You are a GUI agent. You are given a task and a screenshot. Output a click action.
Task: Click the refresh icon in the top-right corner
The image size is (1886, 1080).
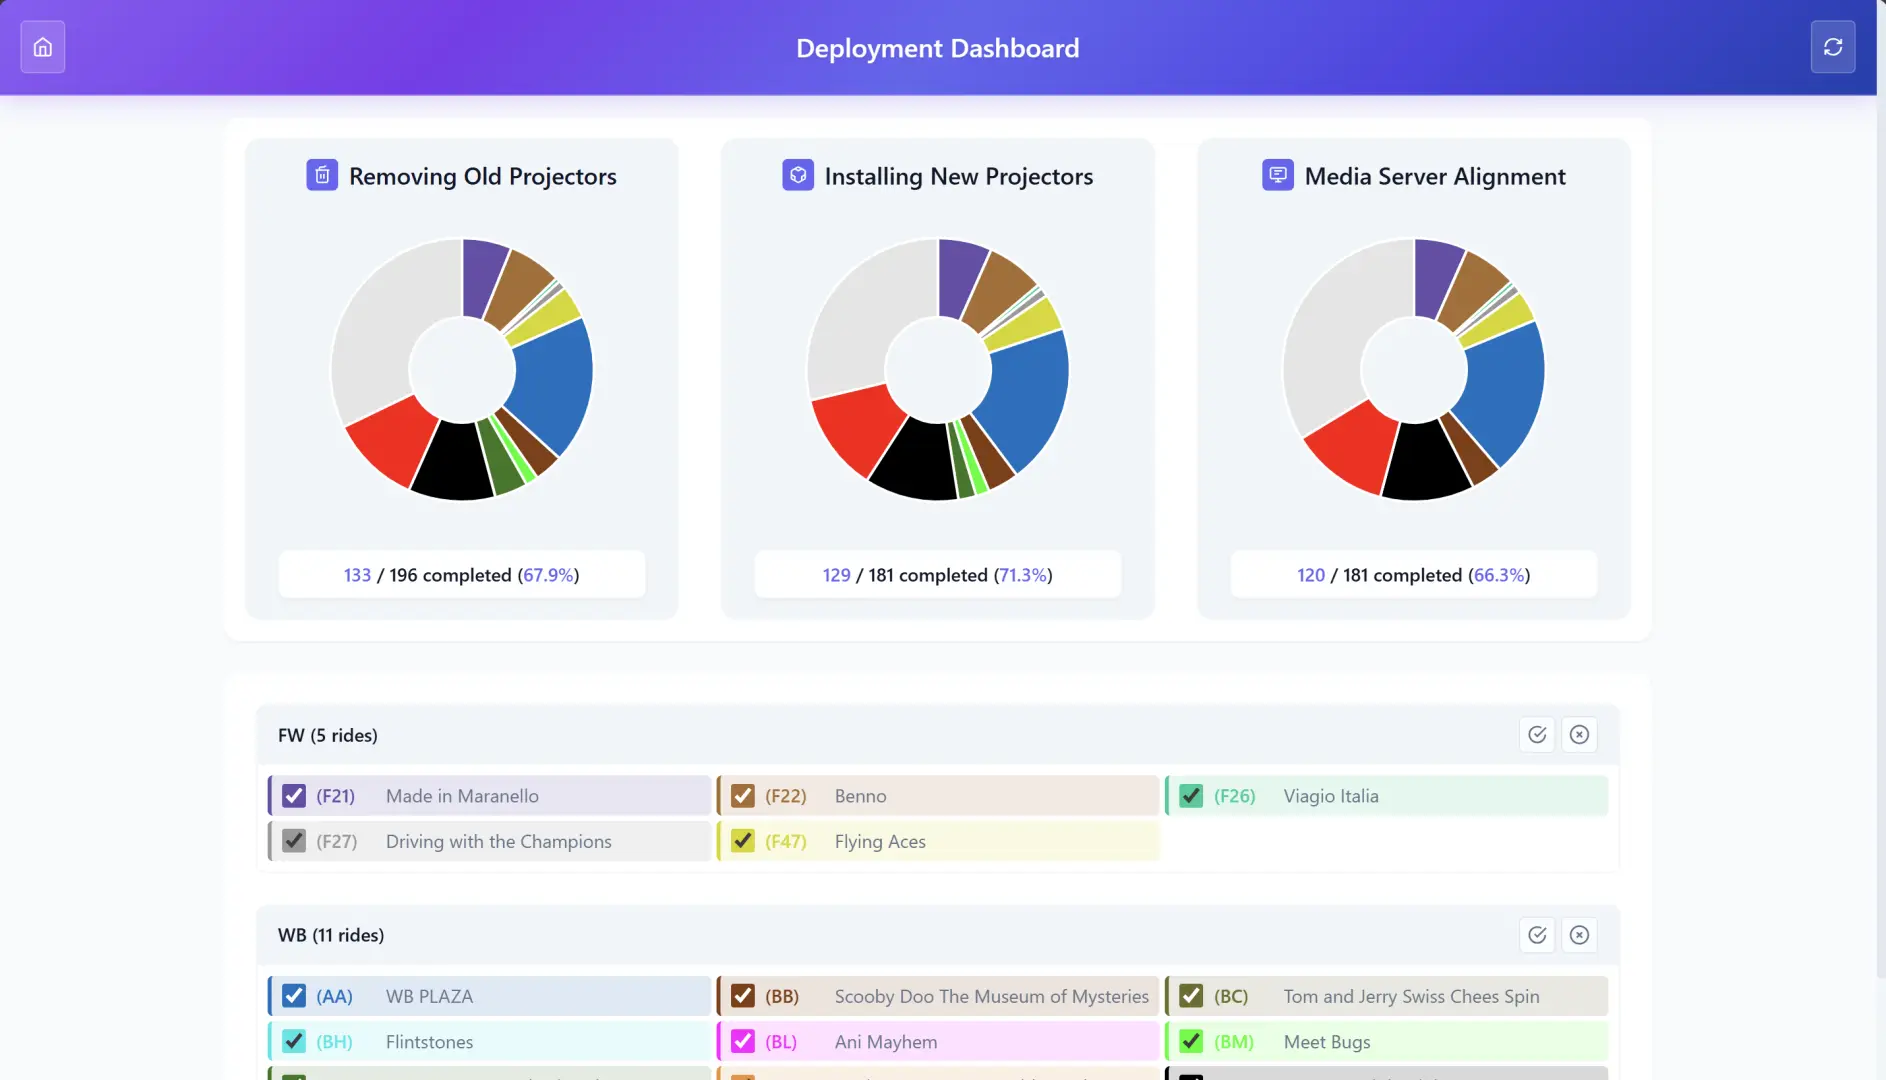[1833, 46]
